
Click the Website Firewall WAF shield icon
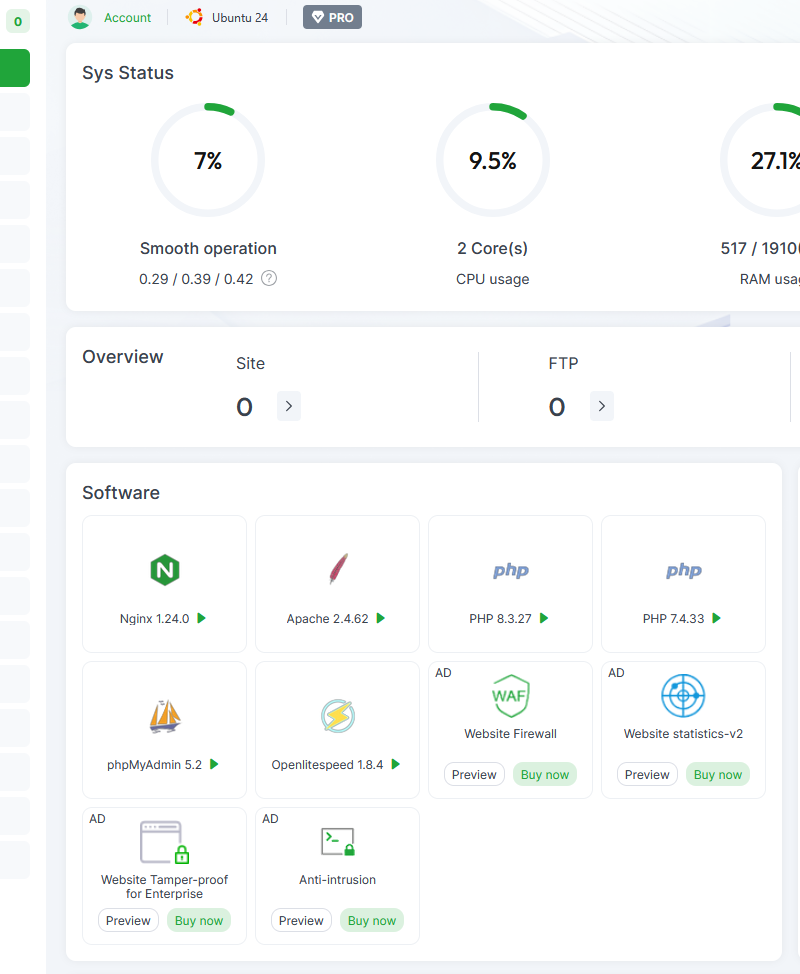point(510,695)
